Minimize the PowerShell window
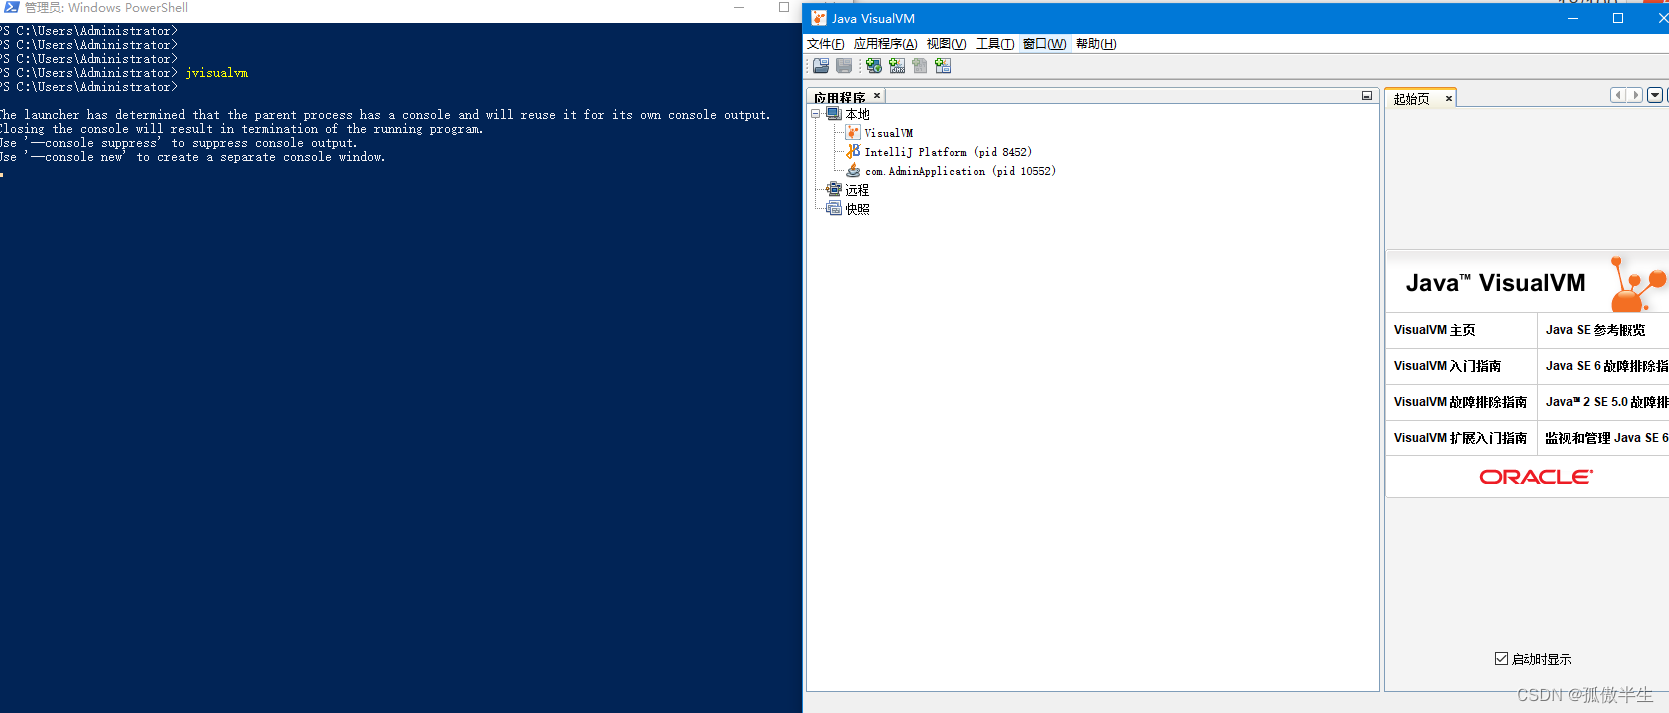1669x713 pixels. click(739, 7)
